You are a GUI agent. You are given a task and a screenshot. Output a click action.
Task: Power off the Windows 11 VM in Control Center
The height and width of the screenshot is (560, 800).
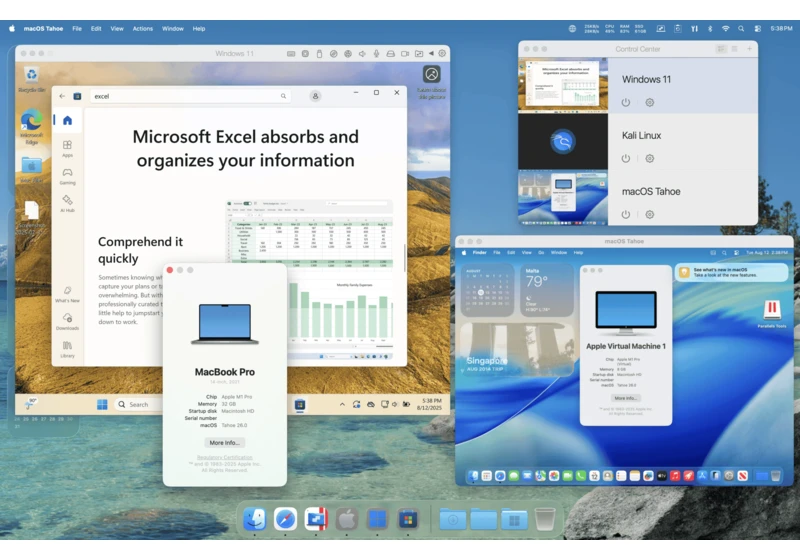click(626, 103)
